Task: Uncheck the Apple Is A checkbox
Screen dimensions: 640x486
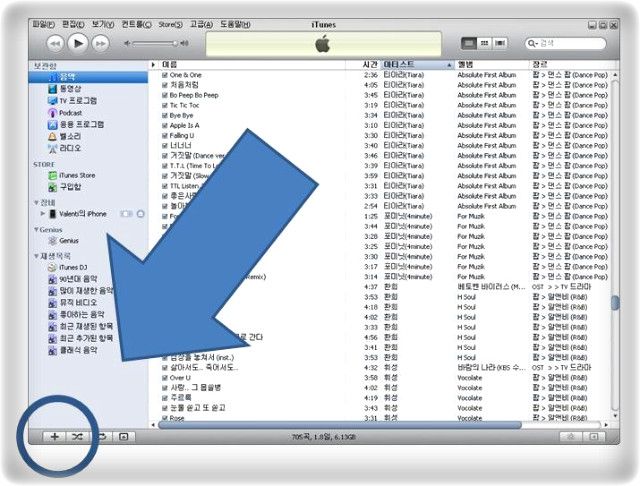Action: (x=164, y=126)
